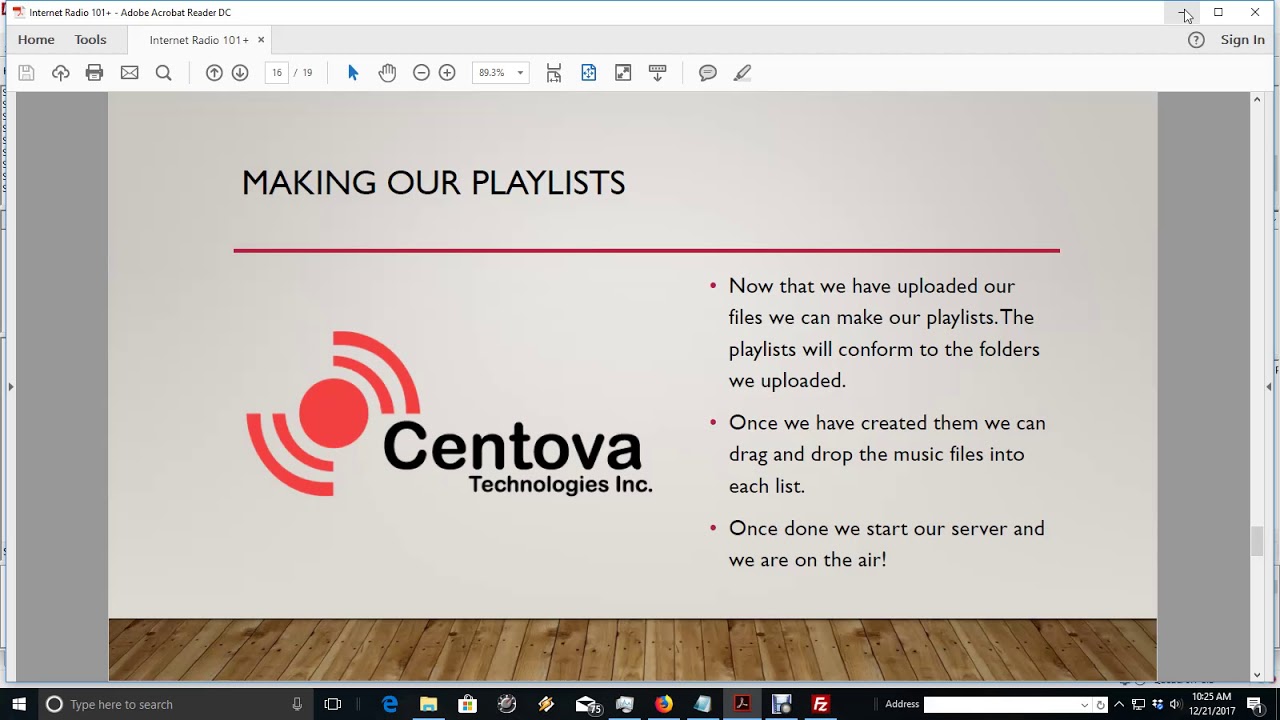Open FileZilla from taskbar
The height and width of the screenshot is (720, 1280).
[x=820, y=704]
